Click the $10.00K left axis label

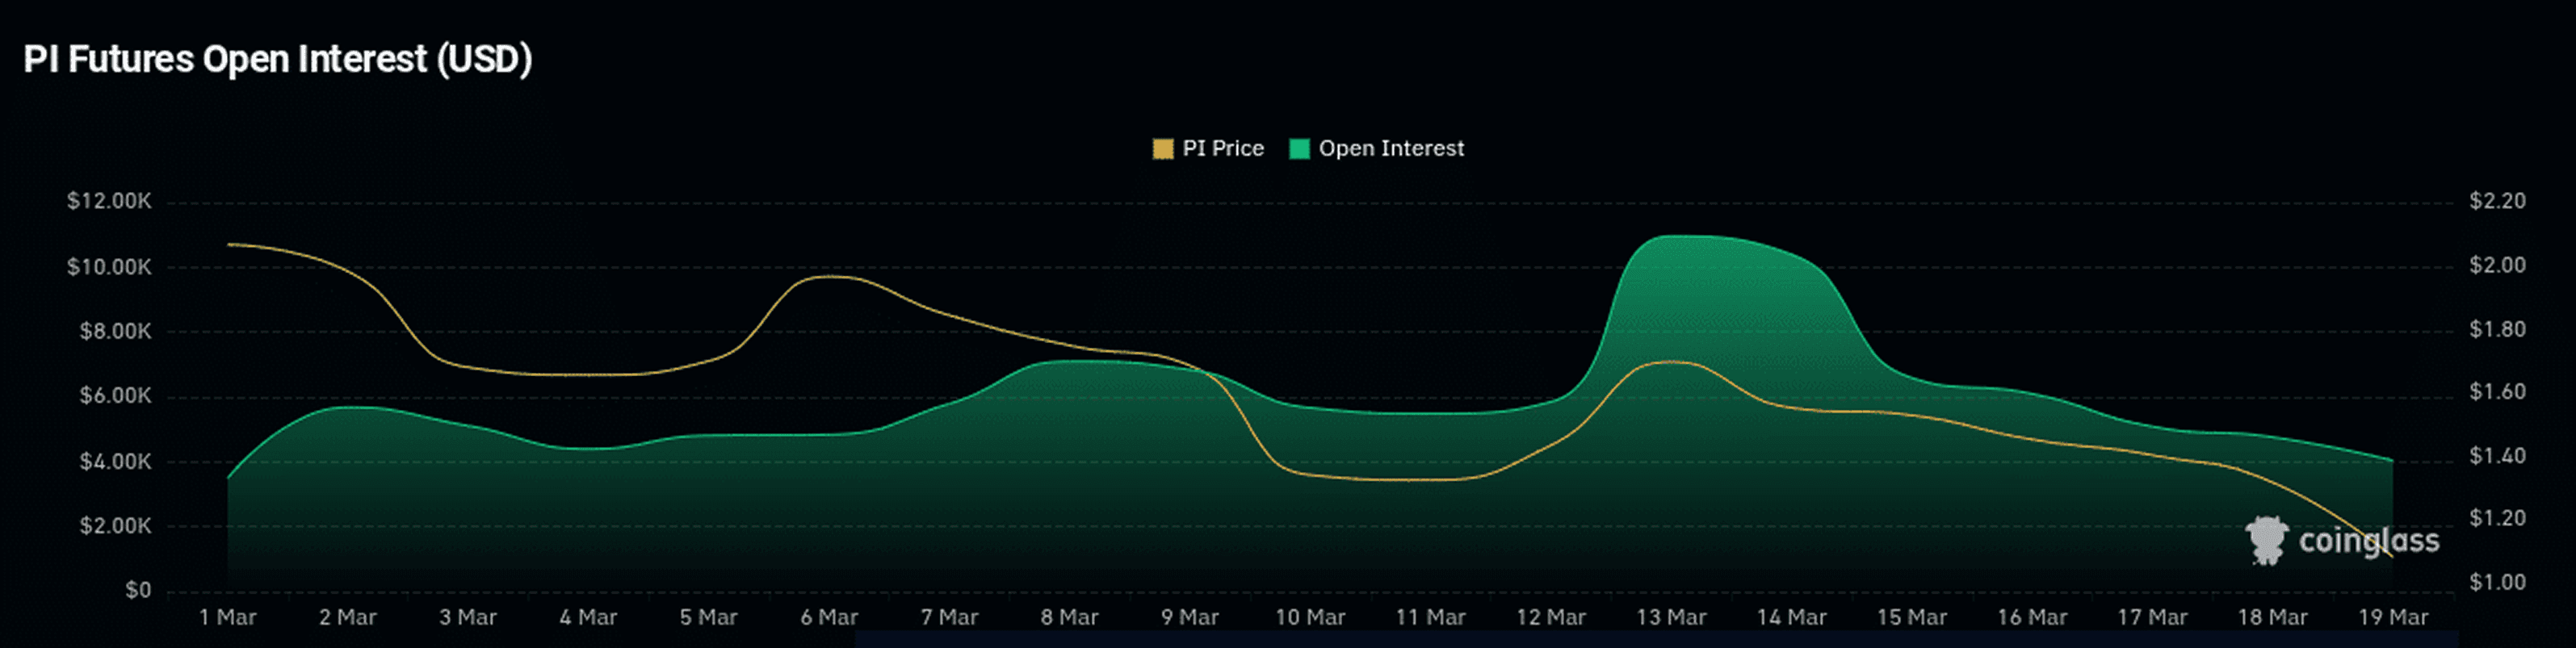pyautogui.click(x=109, y=267)
